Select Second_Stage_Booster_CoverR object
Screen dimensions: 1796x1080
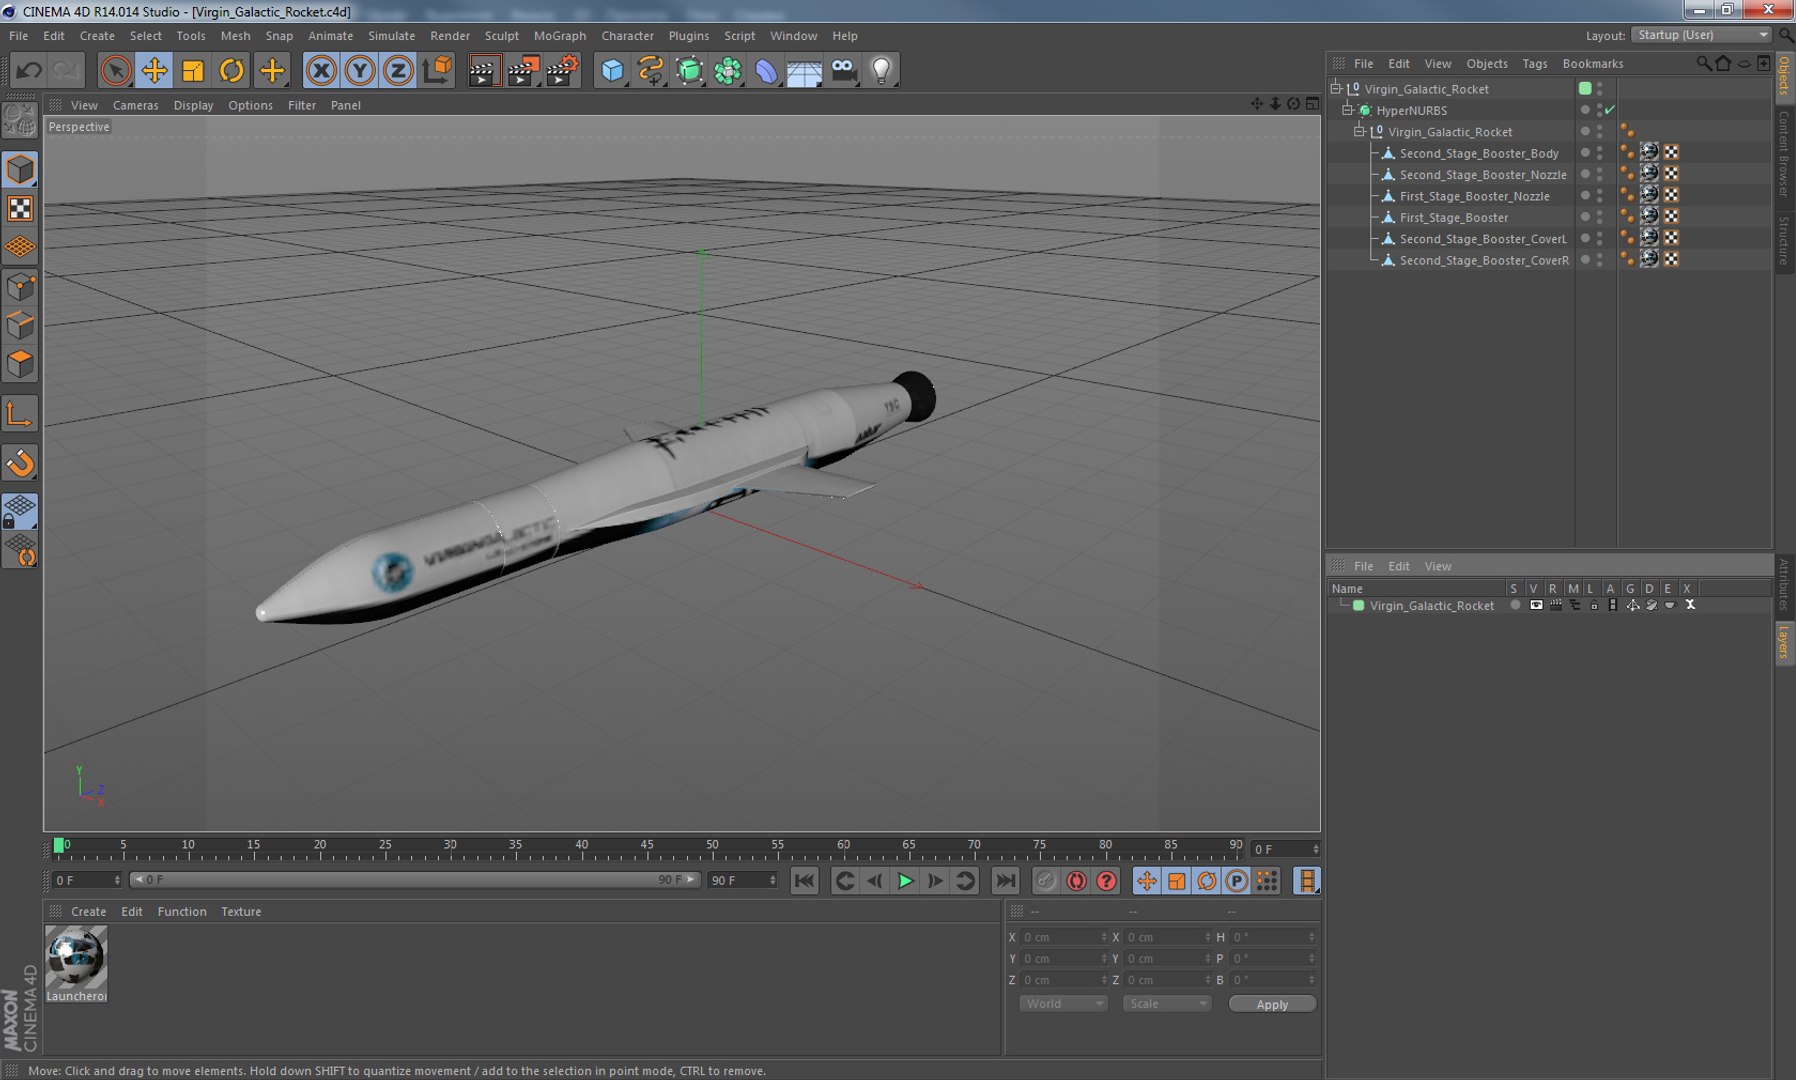click(x=1484, y=260)
